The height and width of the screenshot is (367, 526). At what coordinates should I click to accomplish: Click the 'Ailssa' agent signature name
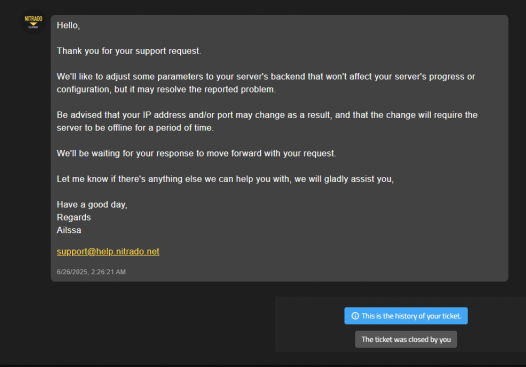pos(69,230)
